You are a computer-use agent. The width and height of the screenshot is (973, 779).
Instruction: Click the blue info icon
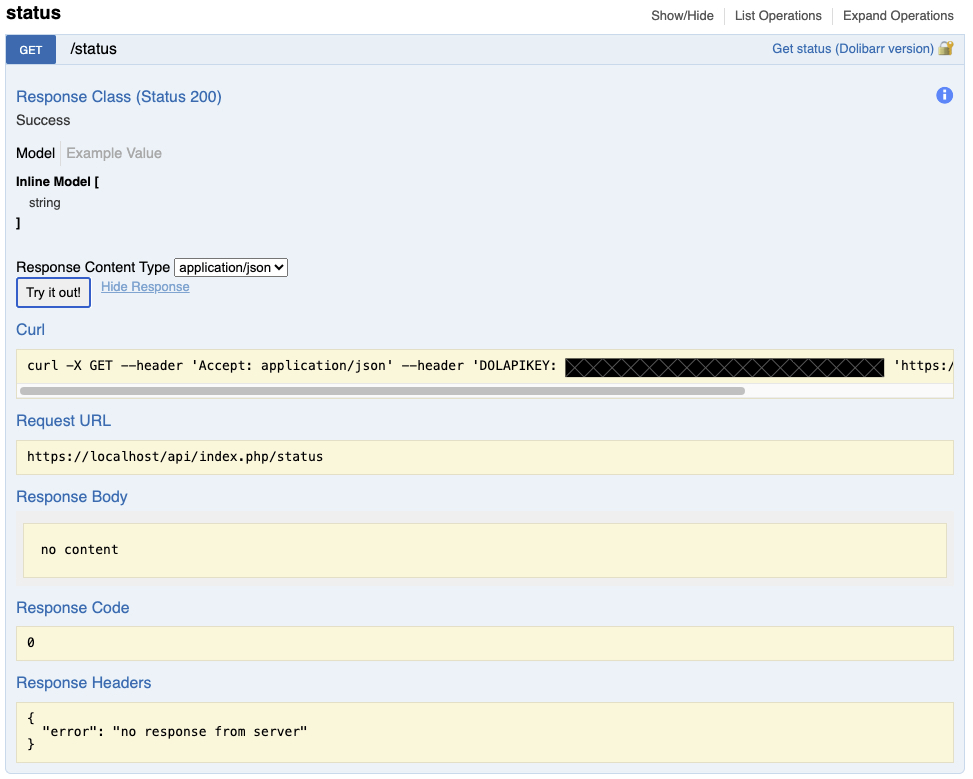944,95
